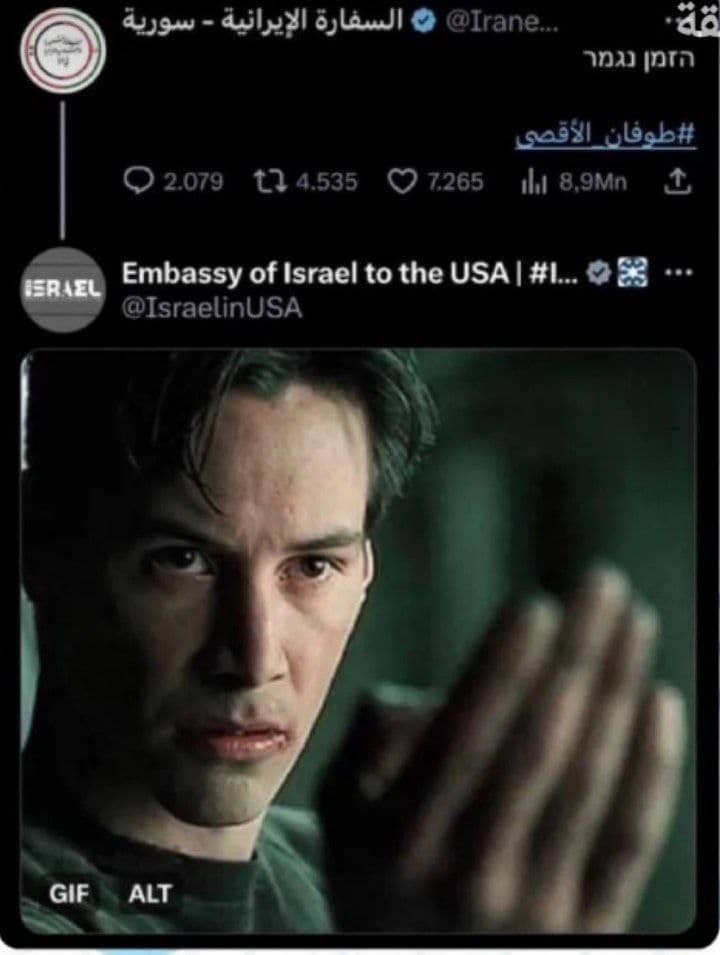Like the tweet with the 7.265 heart icon
Viewport: 720px width, 955px height.
(402, 181)
